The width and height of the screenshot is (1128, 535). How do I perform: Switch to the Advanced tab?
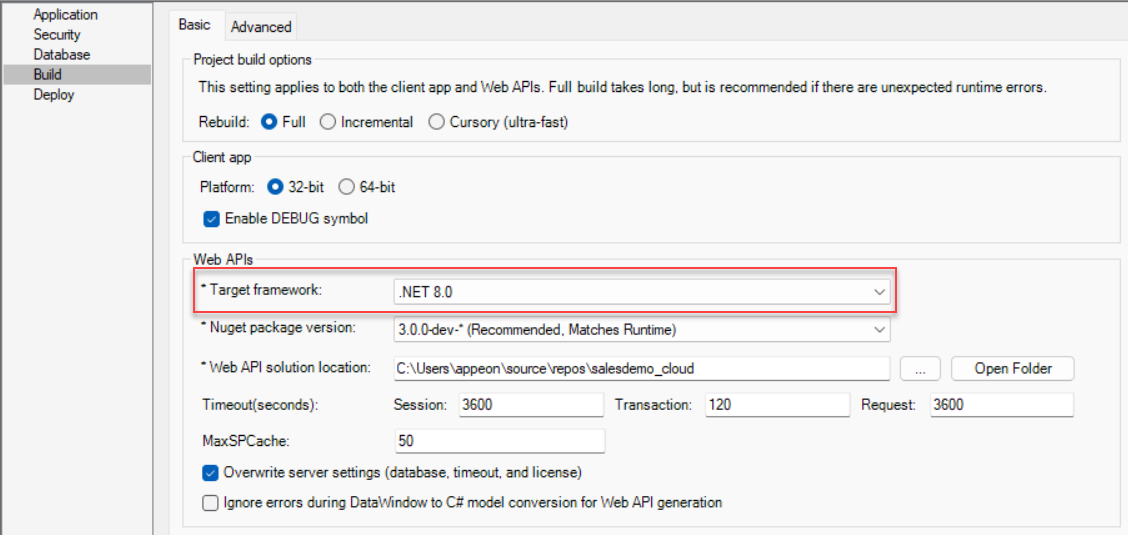coord(261,27)
